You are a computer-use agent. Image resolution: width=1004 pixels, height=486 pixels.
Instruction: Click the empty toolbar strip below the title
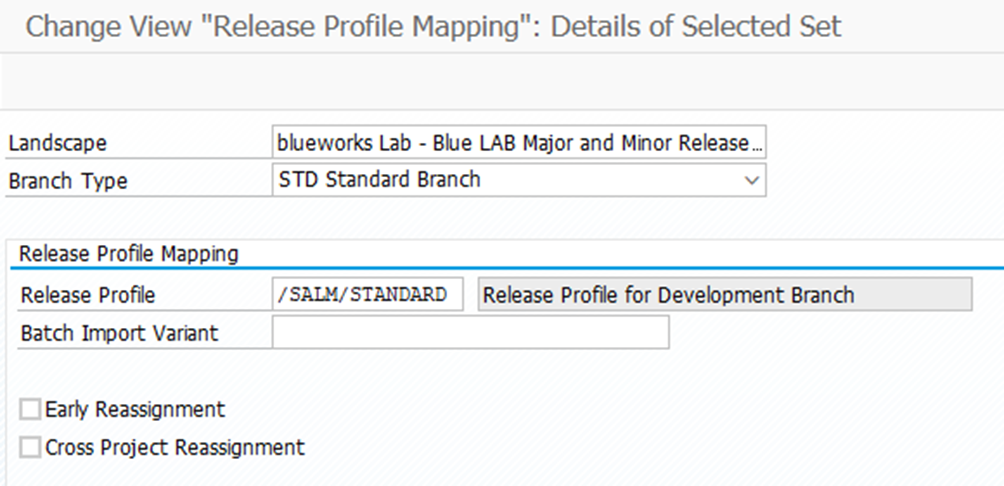500,82
